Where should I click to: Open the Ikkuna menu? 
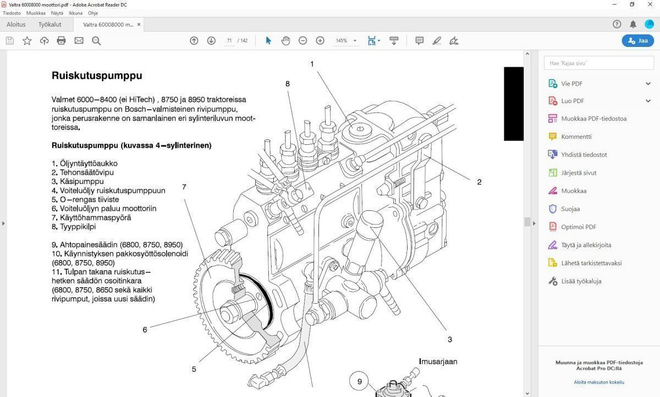click(75, 13)
